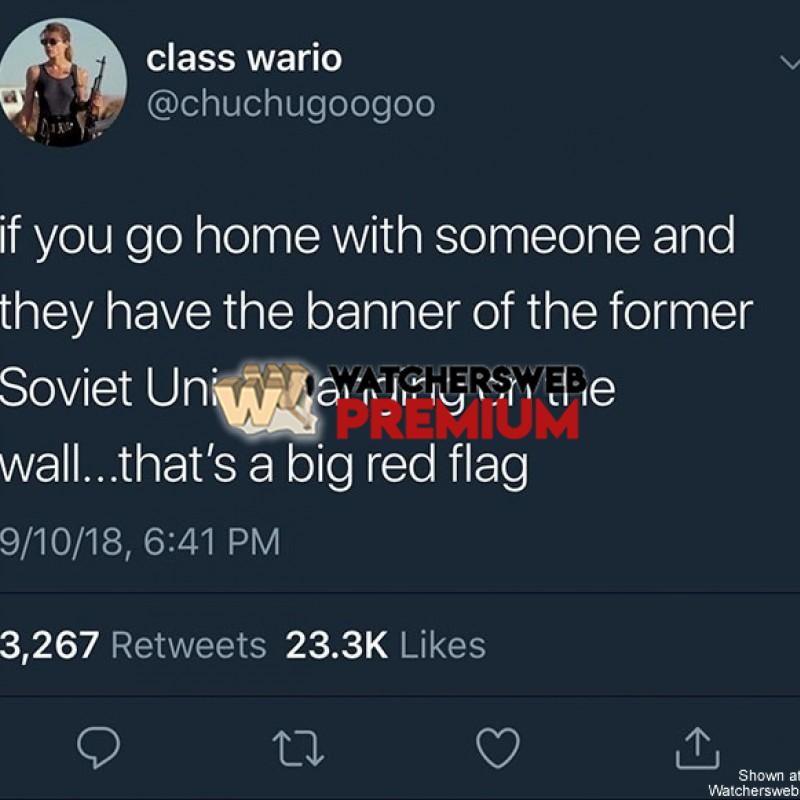
Task: Click the word Retweets label
Action: tap(189, 645)
